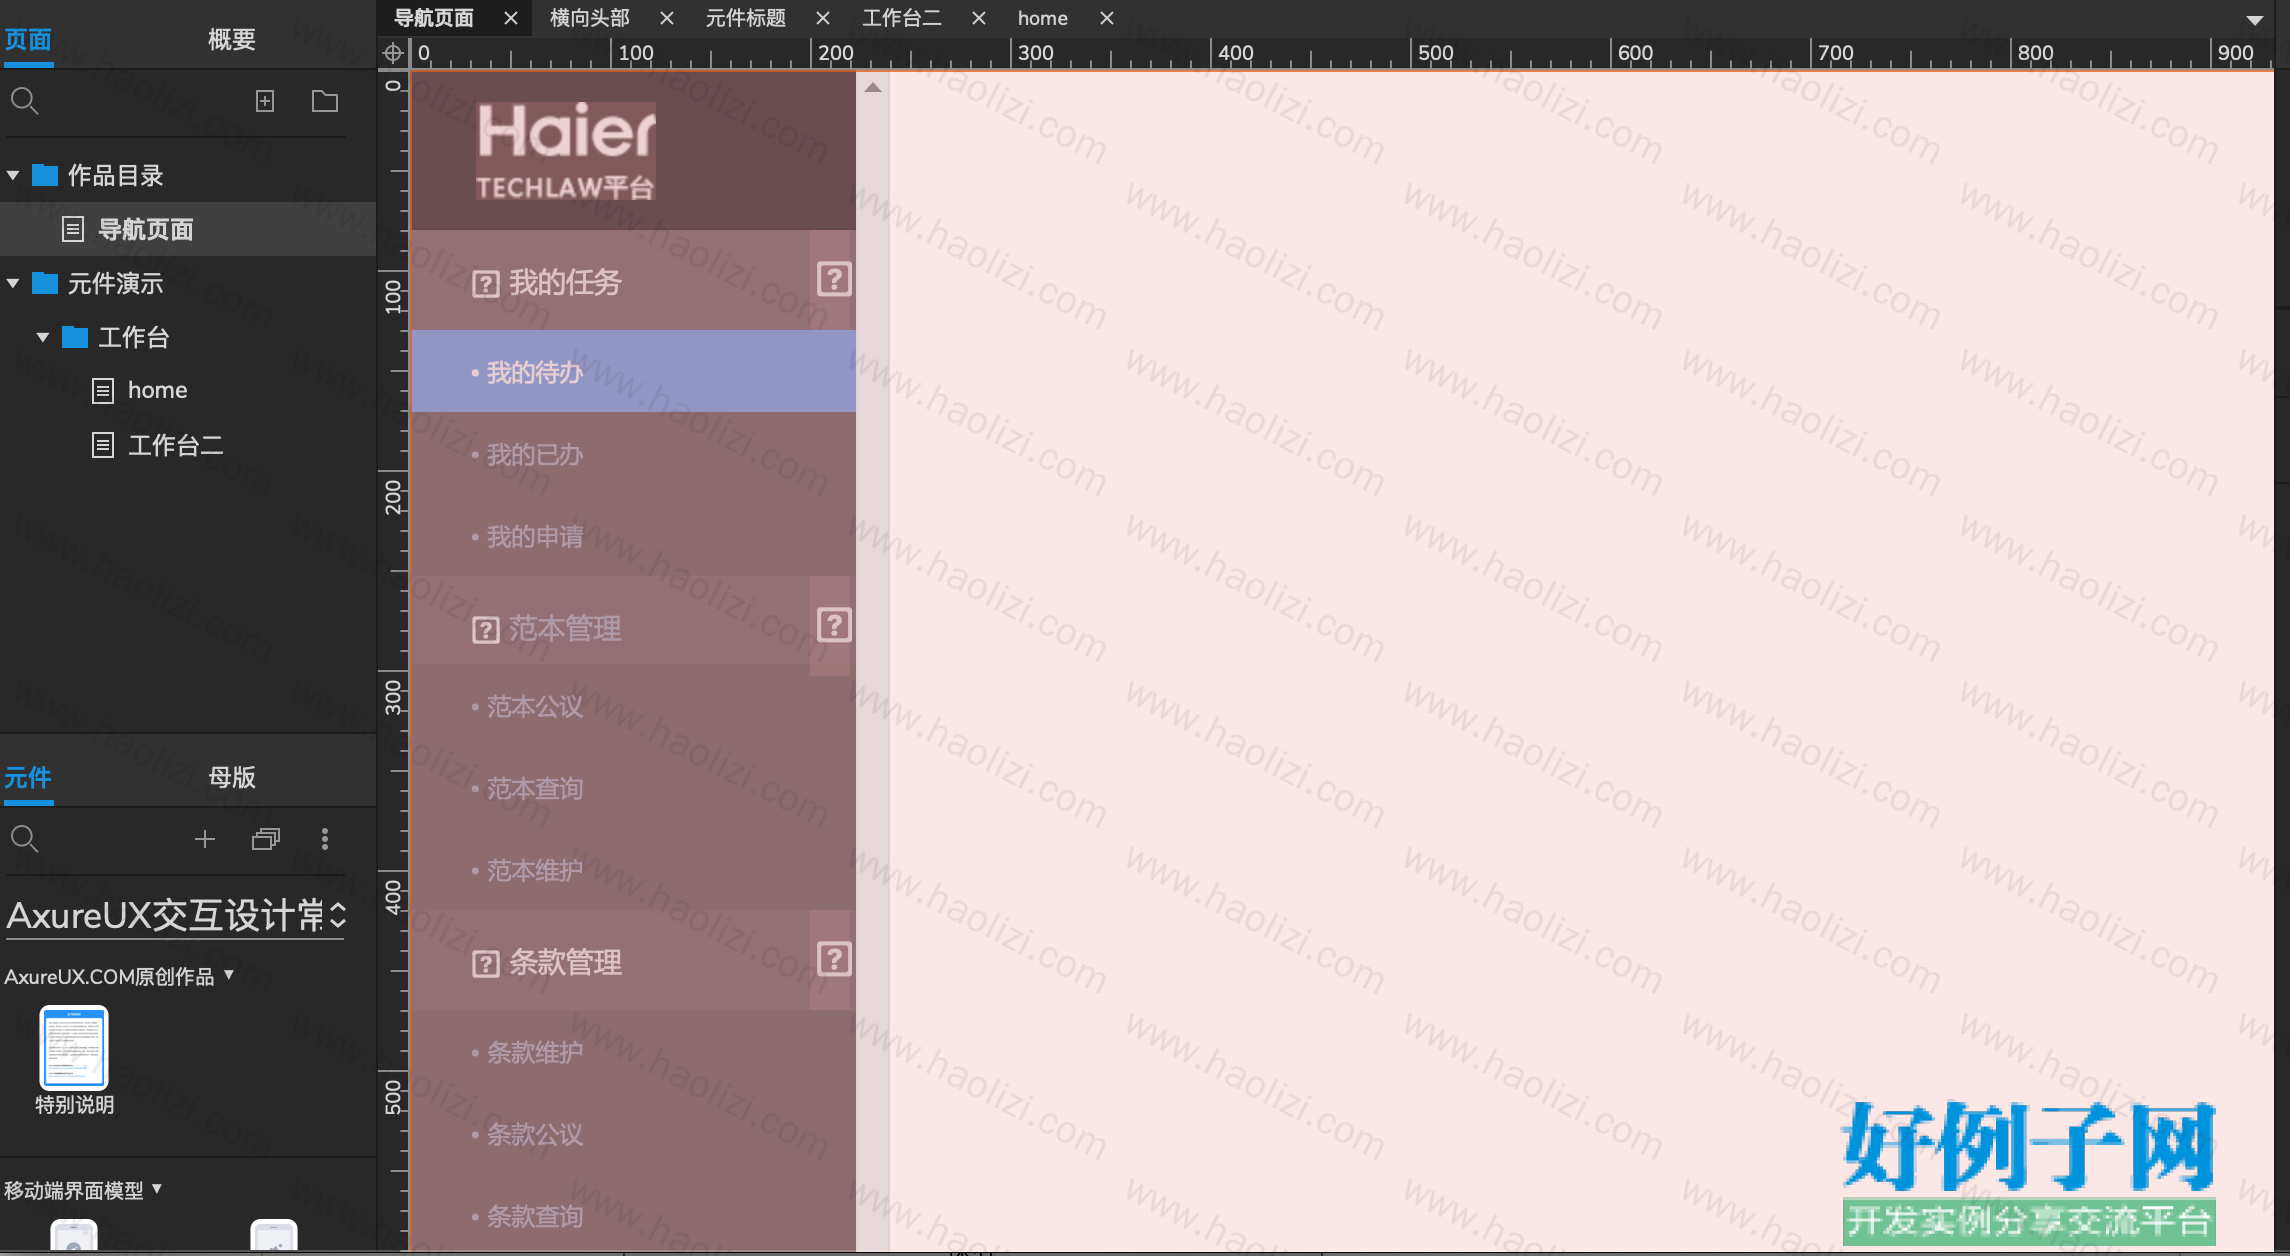Viewport: 2290px width, 1256px height.
Task: Collapse the AxureUX.COM原创作品 section
Action: pos(229,974)
